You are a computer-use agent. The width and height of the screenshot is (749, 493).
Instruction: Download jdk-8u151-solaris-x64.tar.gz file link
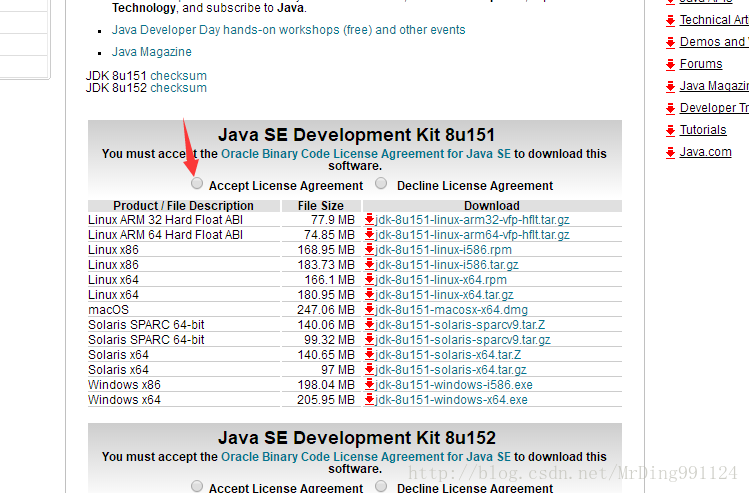coord(451,370)
